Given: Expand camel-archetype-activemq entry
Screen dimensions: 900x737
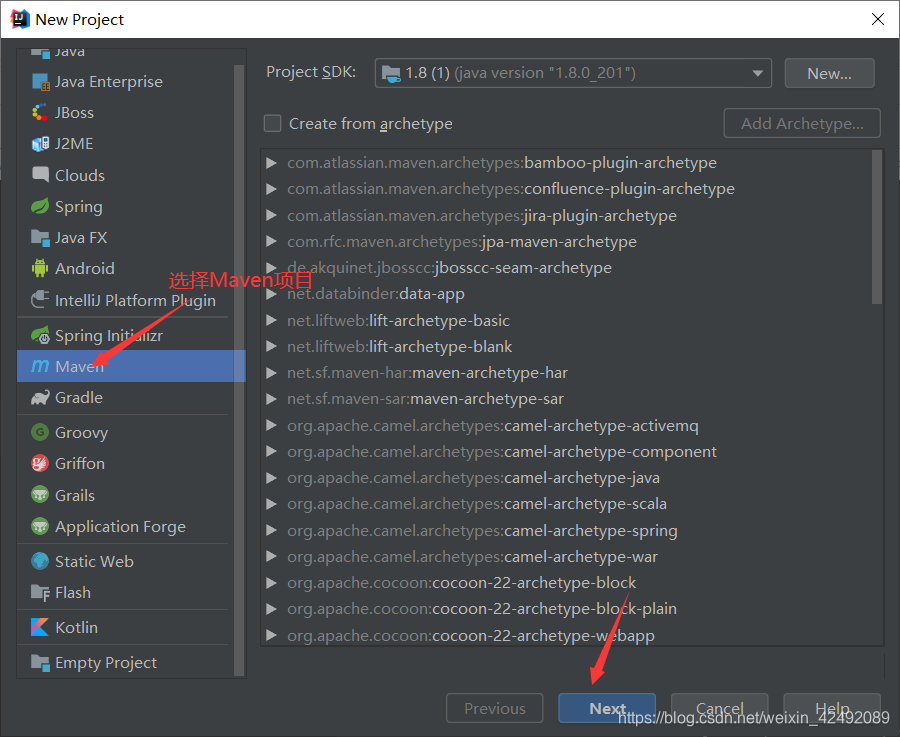Looking at the screenshot, I should 271,425.
